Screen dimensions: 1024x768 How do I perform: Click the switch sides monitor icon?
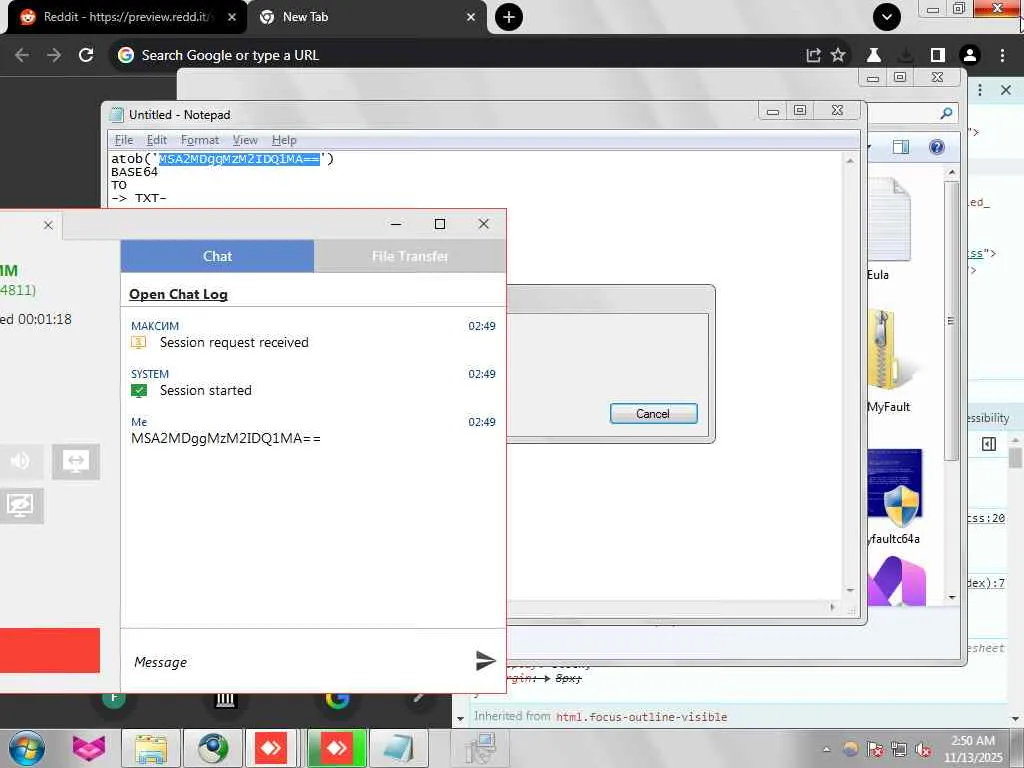(76, 461)
